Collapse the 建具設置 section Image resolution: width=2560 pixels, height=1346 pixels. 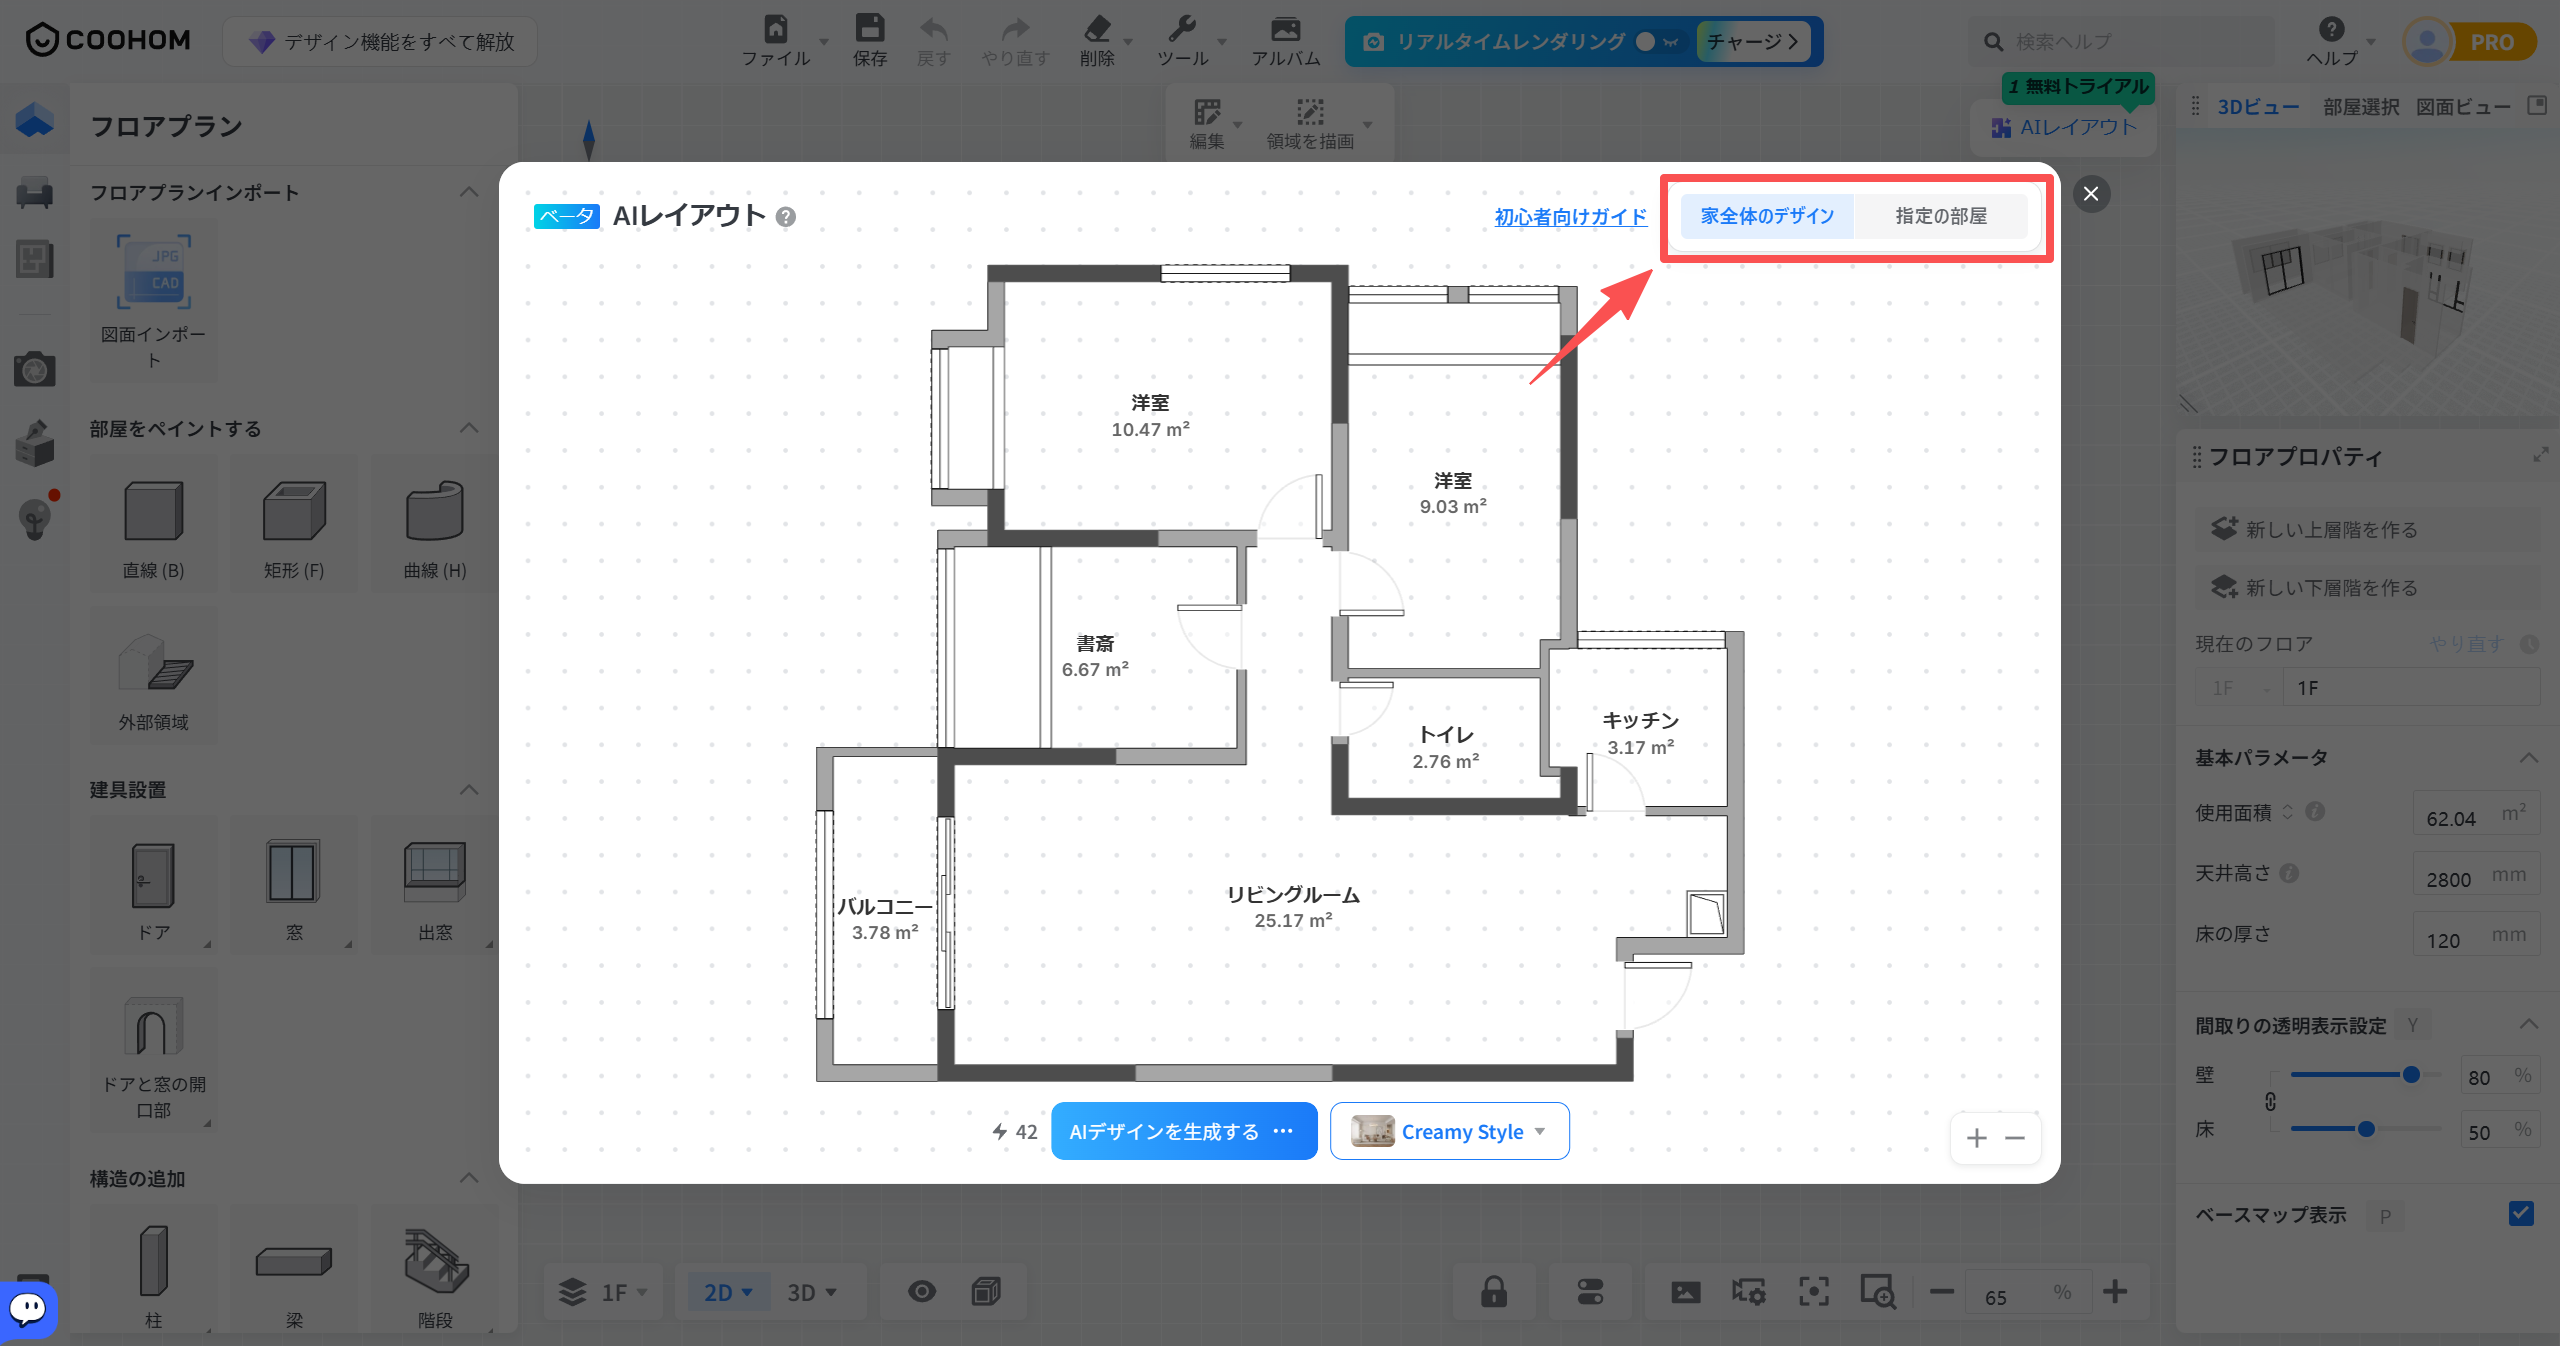pos(468,790)
